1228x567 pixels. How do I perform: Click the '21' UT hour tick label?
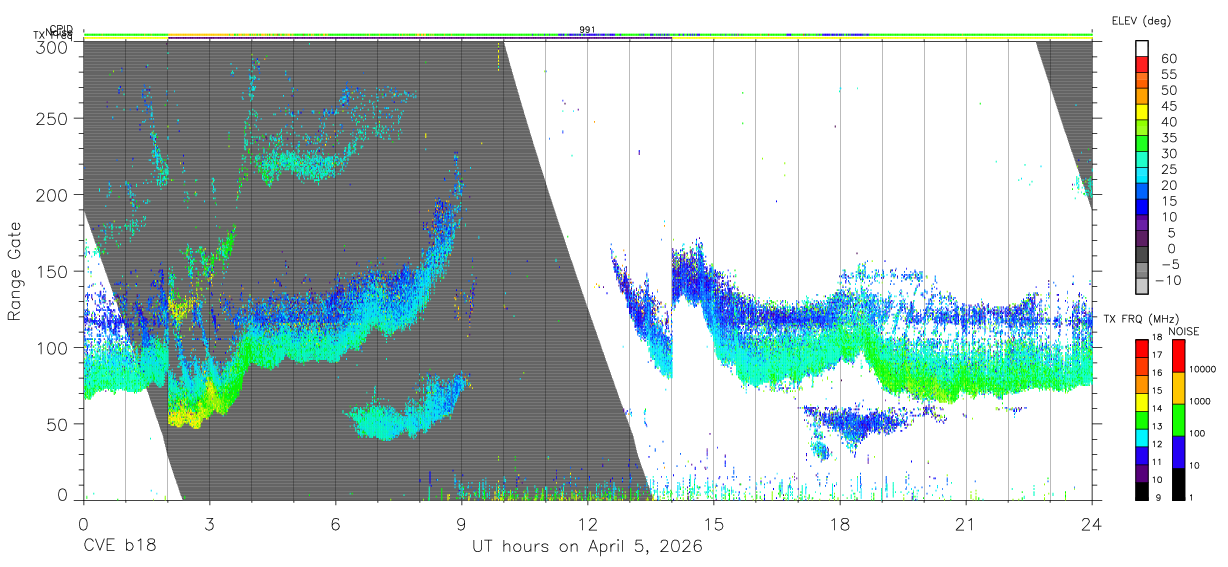click(965, 524)
